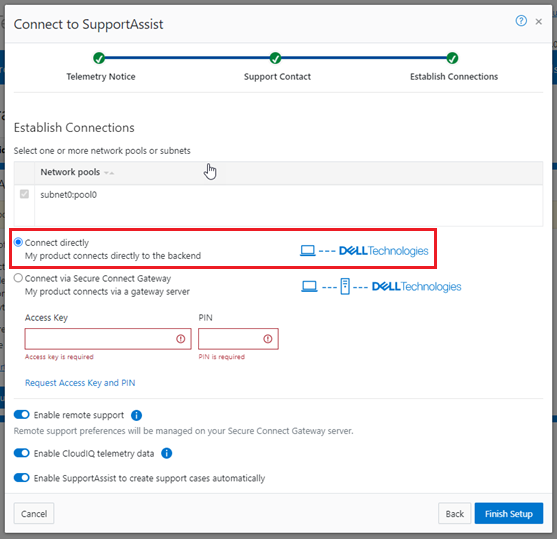Click the Establish Connections step checkmark

coord(452,58)
